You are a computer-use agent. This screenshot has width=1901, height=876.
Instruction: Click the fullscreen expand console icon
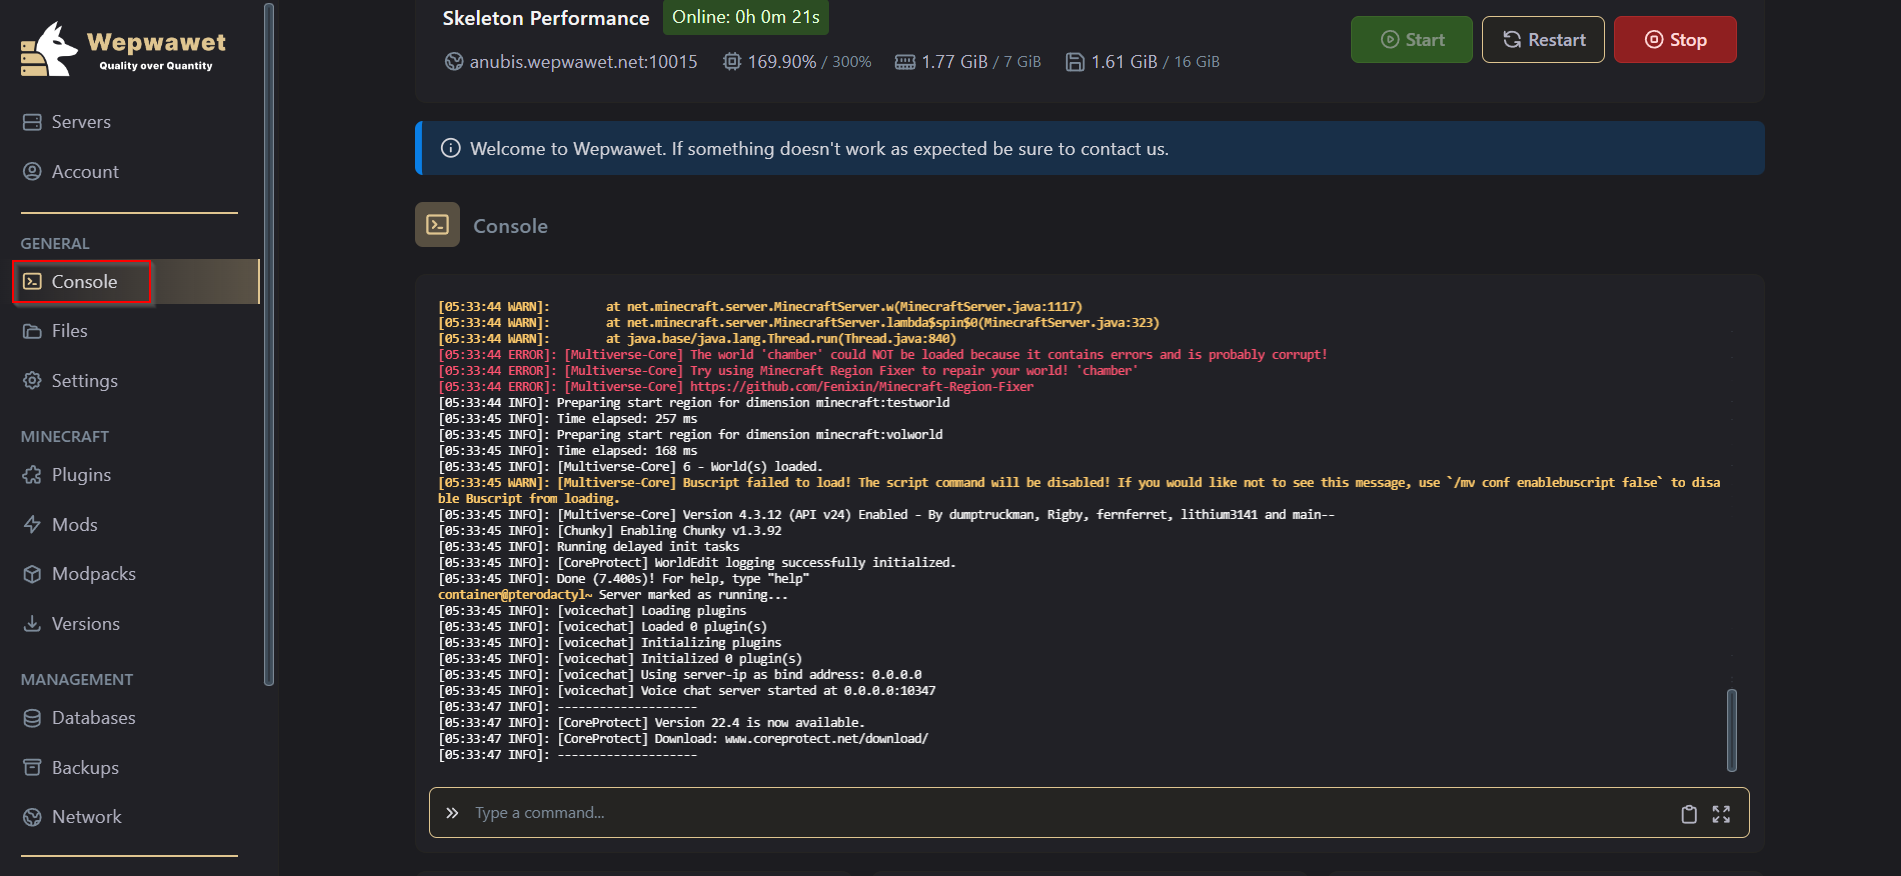pyautogui.click(x=1721, y=814)
